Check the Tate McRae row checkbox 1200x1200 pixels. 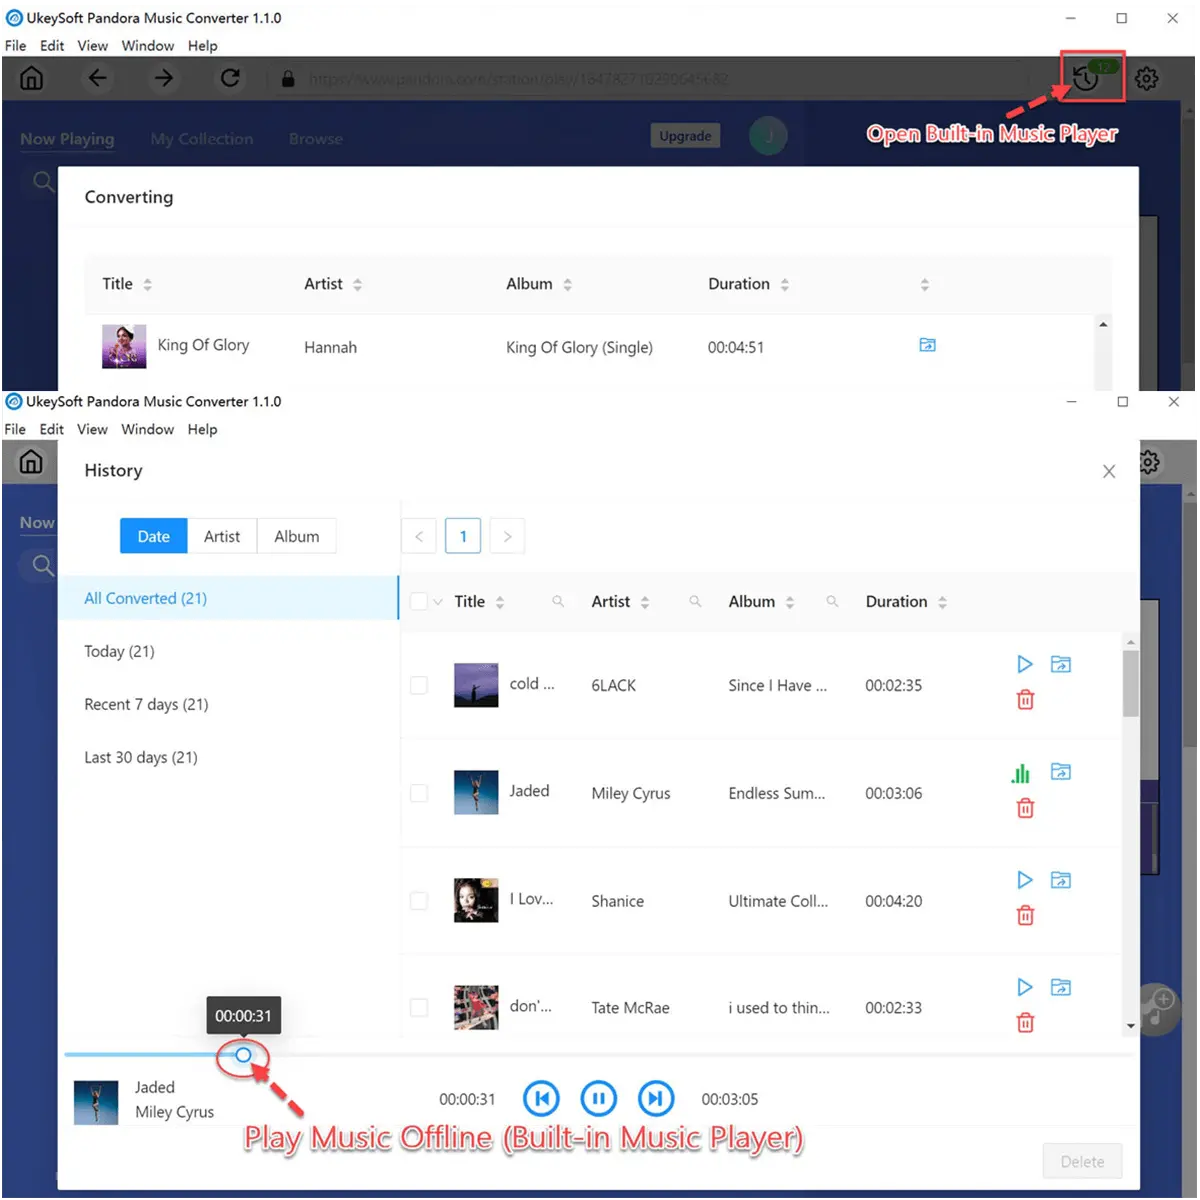tap(419, 1008)
